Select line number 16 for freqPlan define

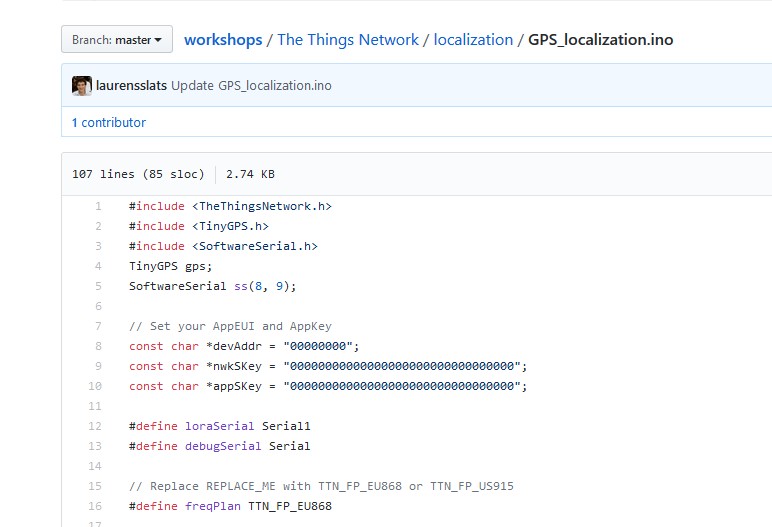click(96, 506)
